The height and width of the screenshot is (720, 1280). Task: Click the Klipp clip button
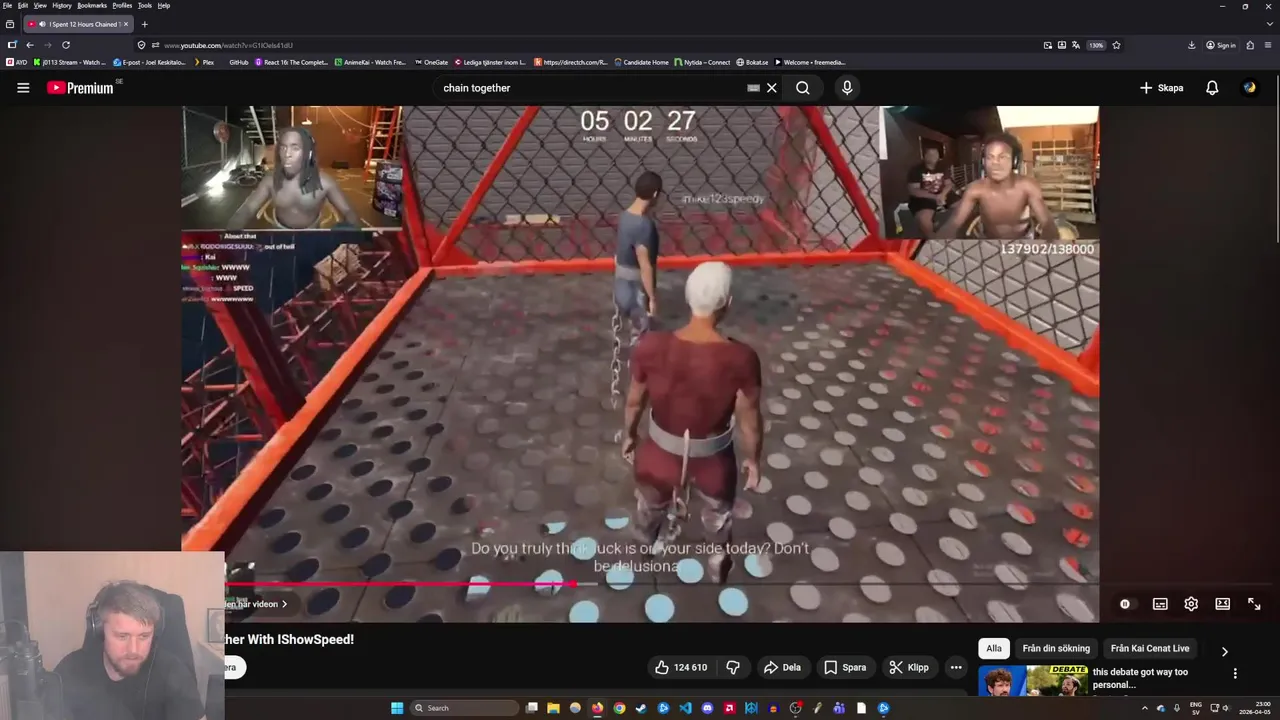click(x=909, y=667)
